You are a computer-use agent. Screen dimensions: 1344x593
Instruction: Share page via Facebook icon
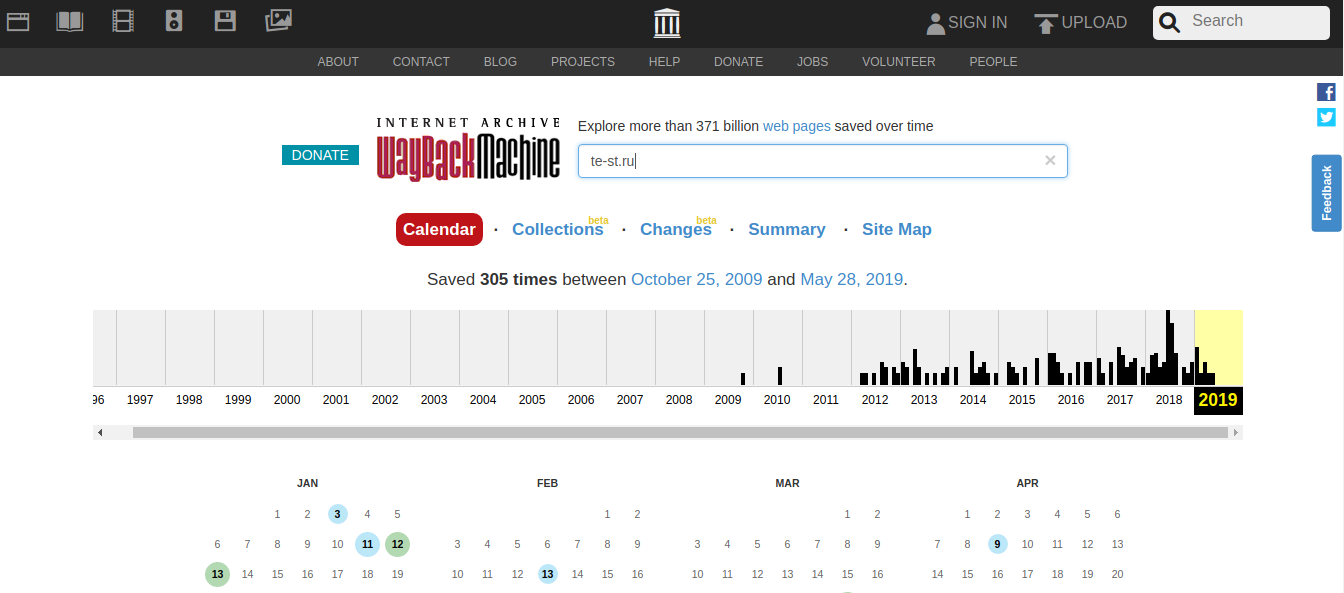[x=1326, y=92]
